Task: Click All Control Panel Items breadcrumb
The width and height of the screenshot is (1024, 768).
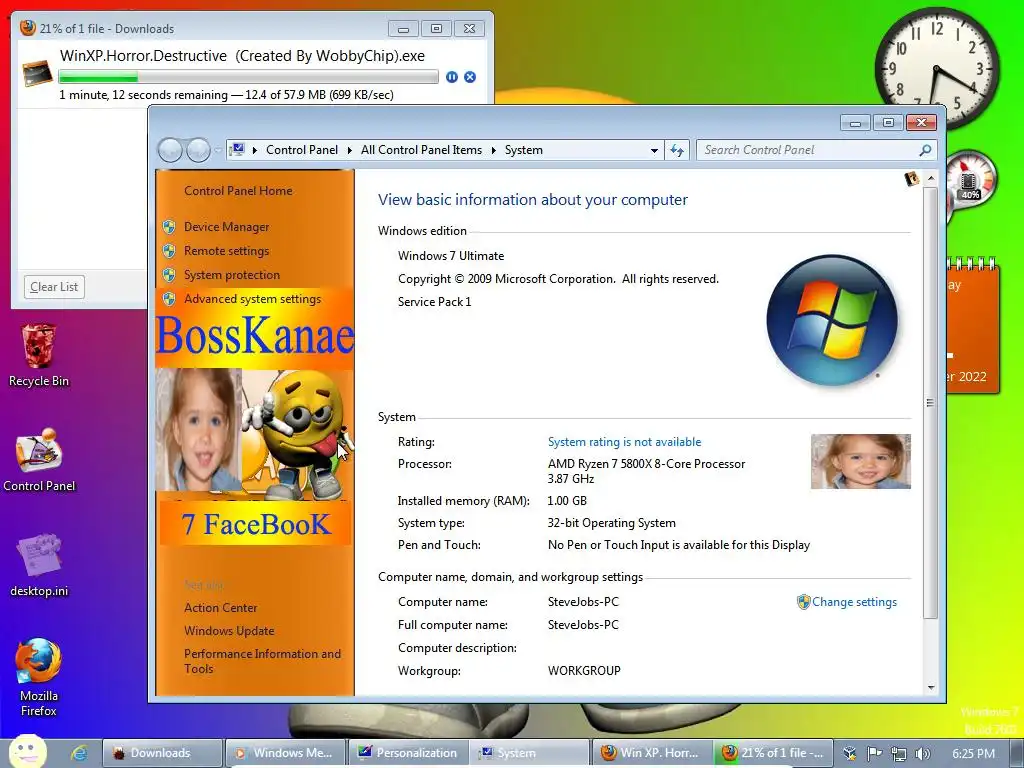Action: pos(421,150)
